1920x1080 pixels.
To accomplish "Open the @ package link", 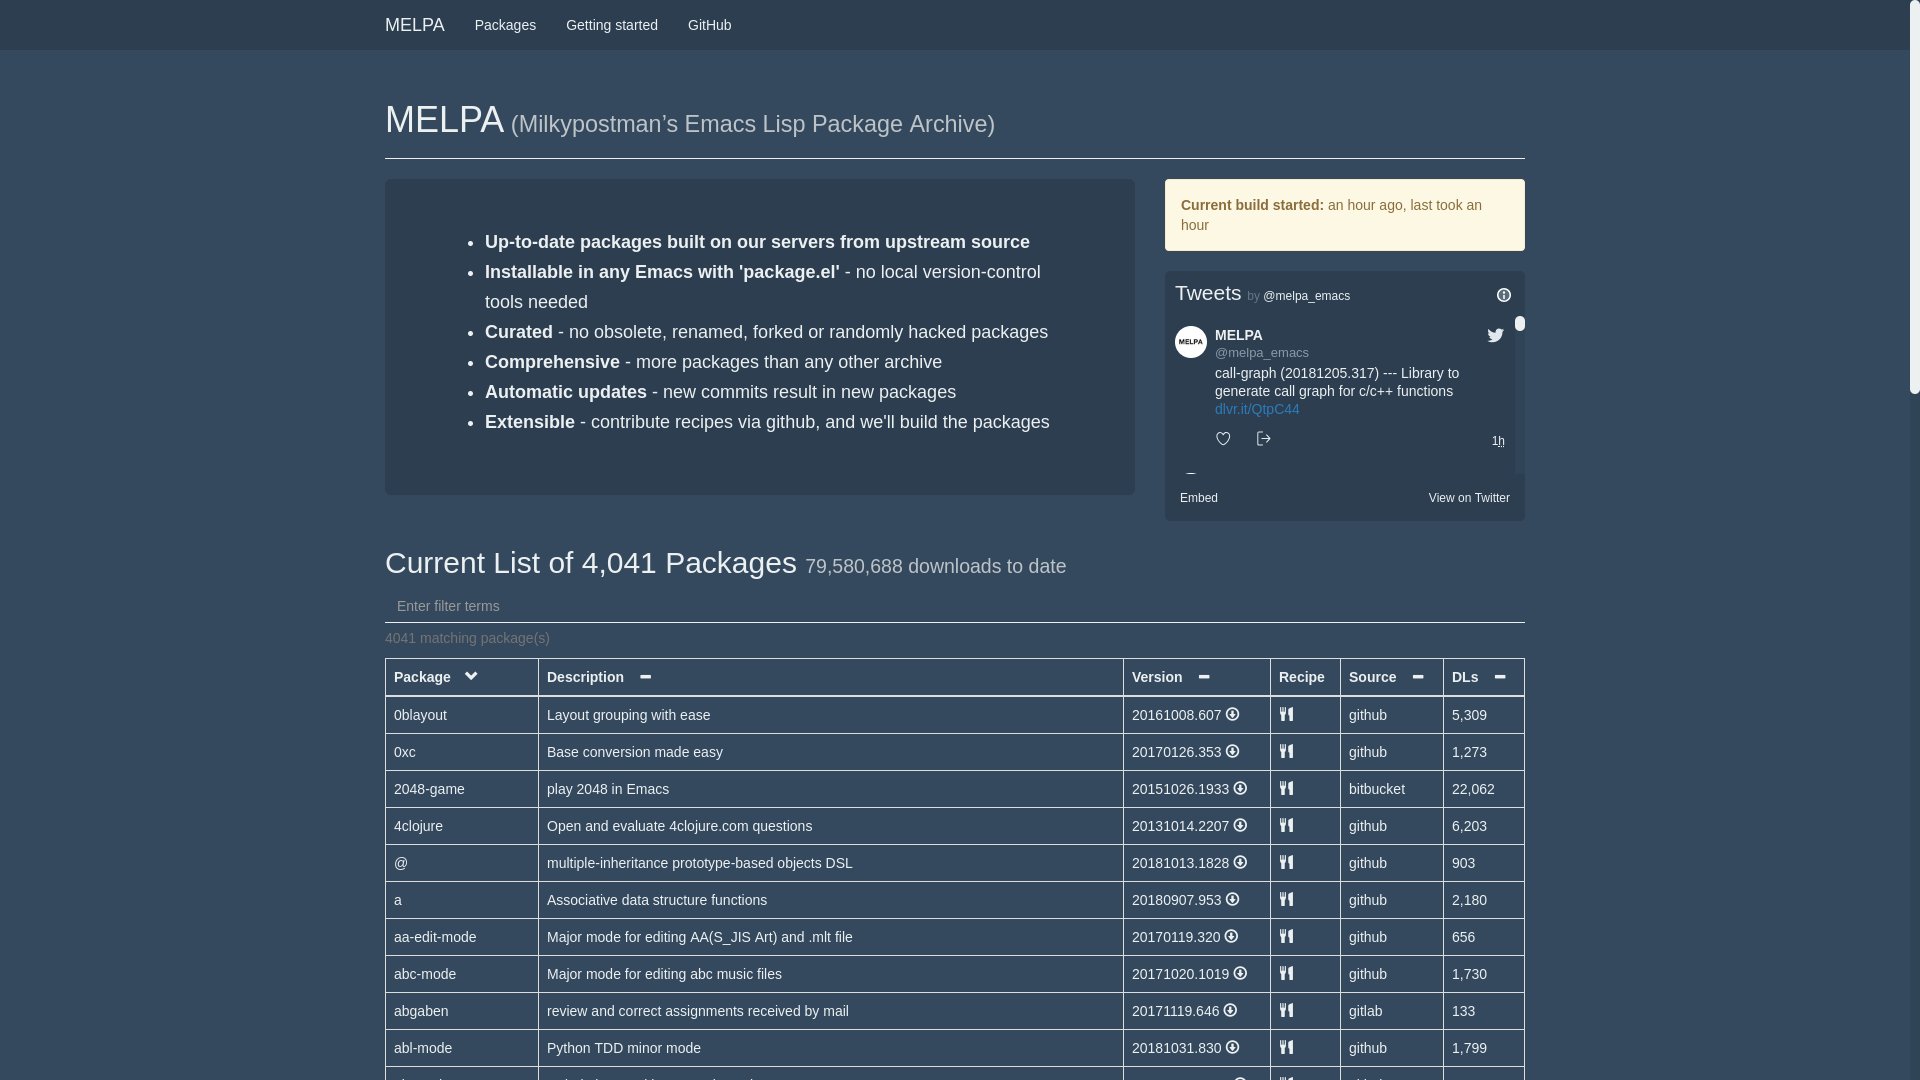I will pyautogui.click(x=401, y=863).
